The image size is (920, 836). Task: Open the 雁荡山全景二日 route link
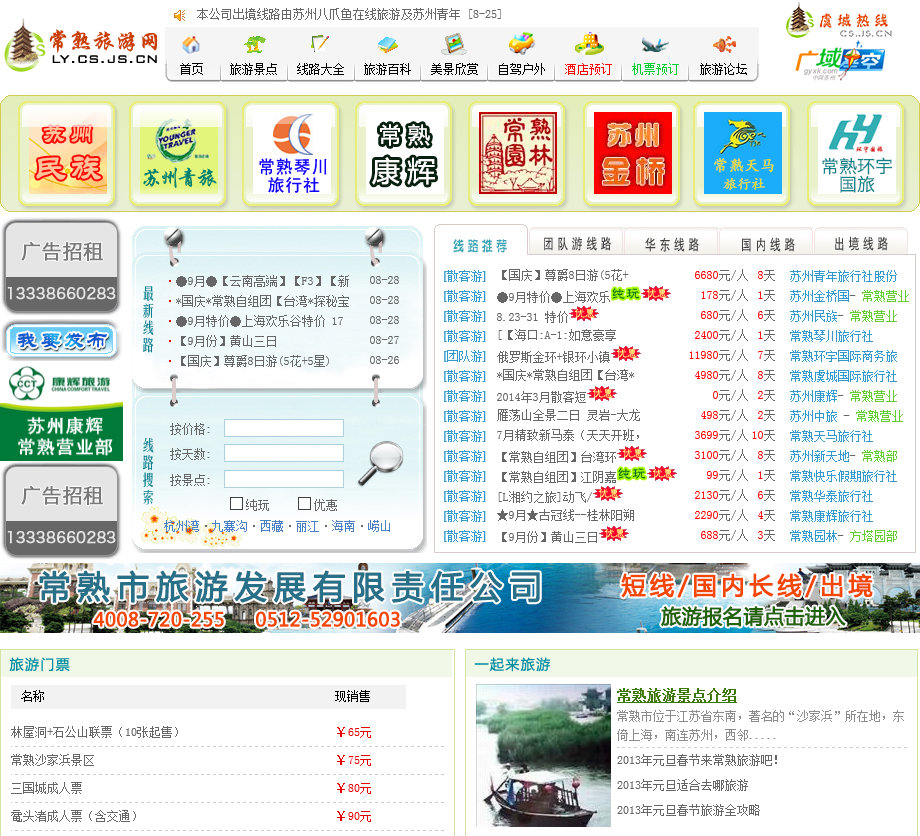[568, 416]
